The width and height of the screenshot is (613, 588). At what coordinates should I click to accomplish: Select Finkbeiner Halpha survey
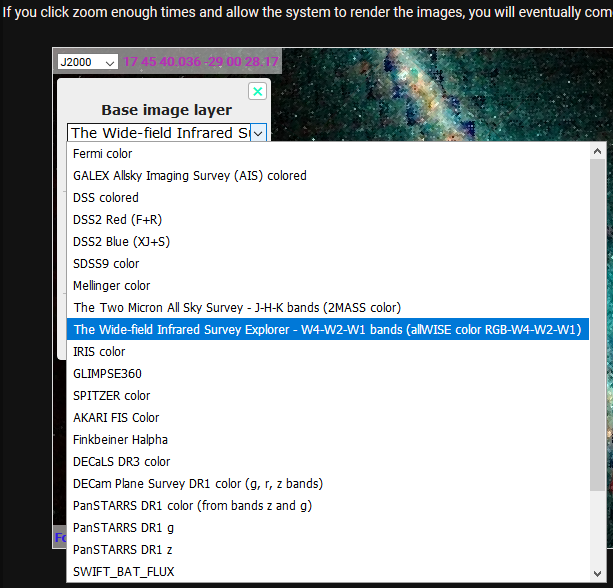pos(121,440)
